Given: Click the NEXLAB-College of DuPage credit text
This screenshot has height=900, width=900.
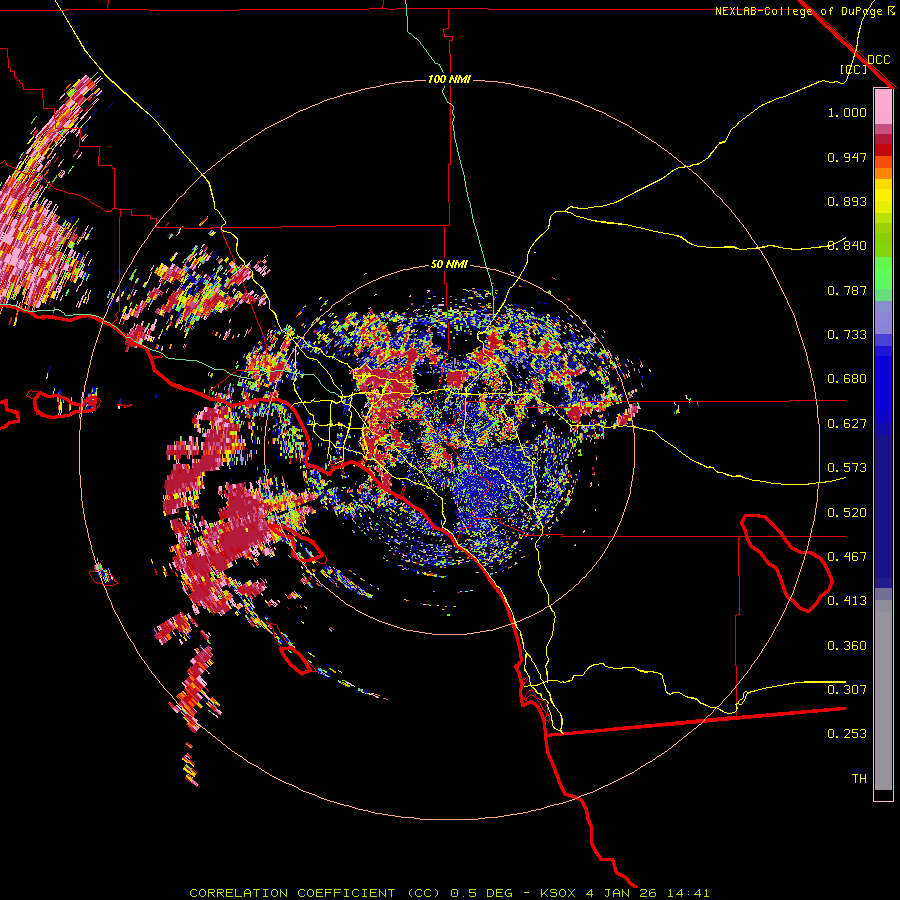Looking at the screenshot, I should pyautogui.click(x=798, y=11).
